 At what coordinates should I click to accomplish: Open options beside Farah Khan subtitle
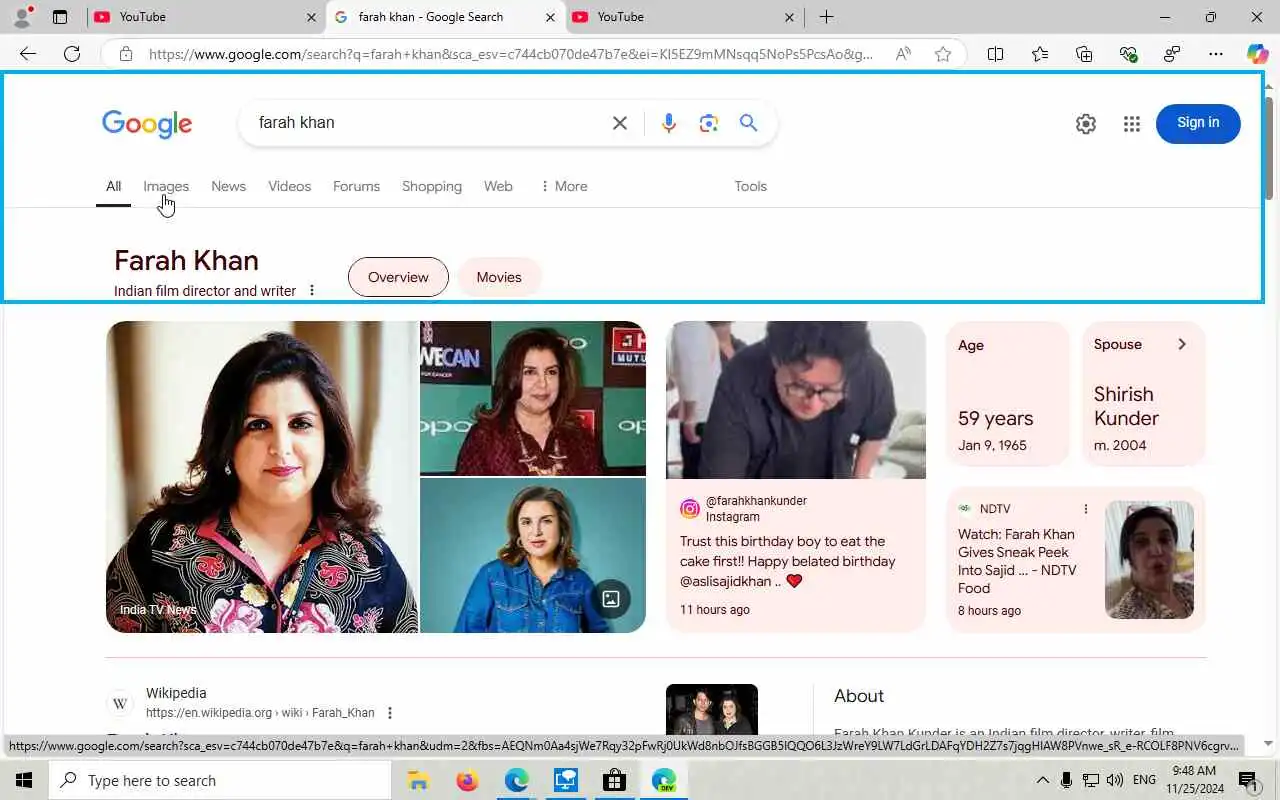click(312, 291)
